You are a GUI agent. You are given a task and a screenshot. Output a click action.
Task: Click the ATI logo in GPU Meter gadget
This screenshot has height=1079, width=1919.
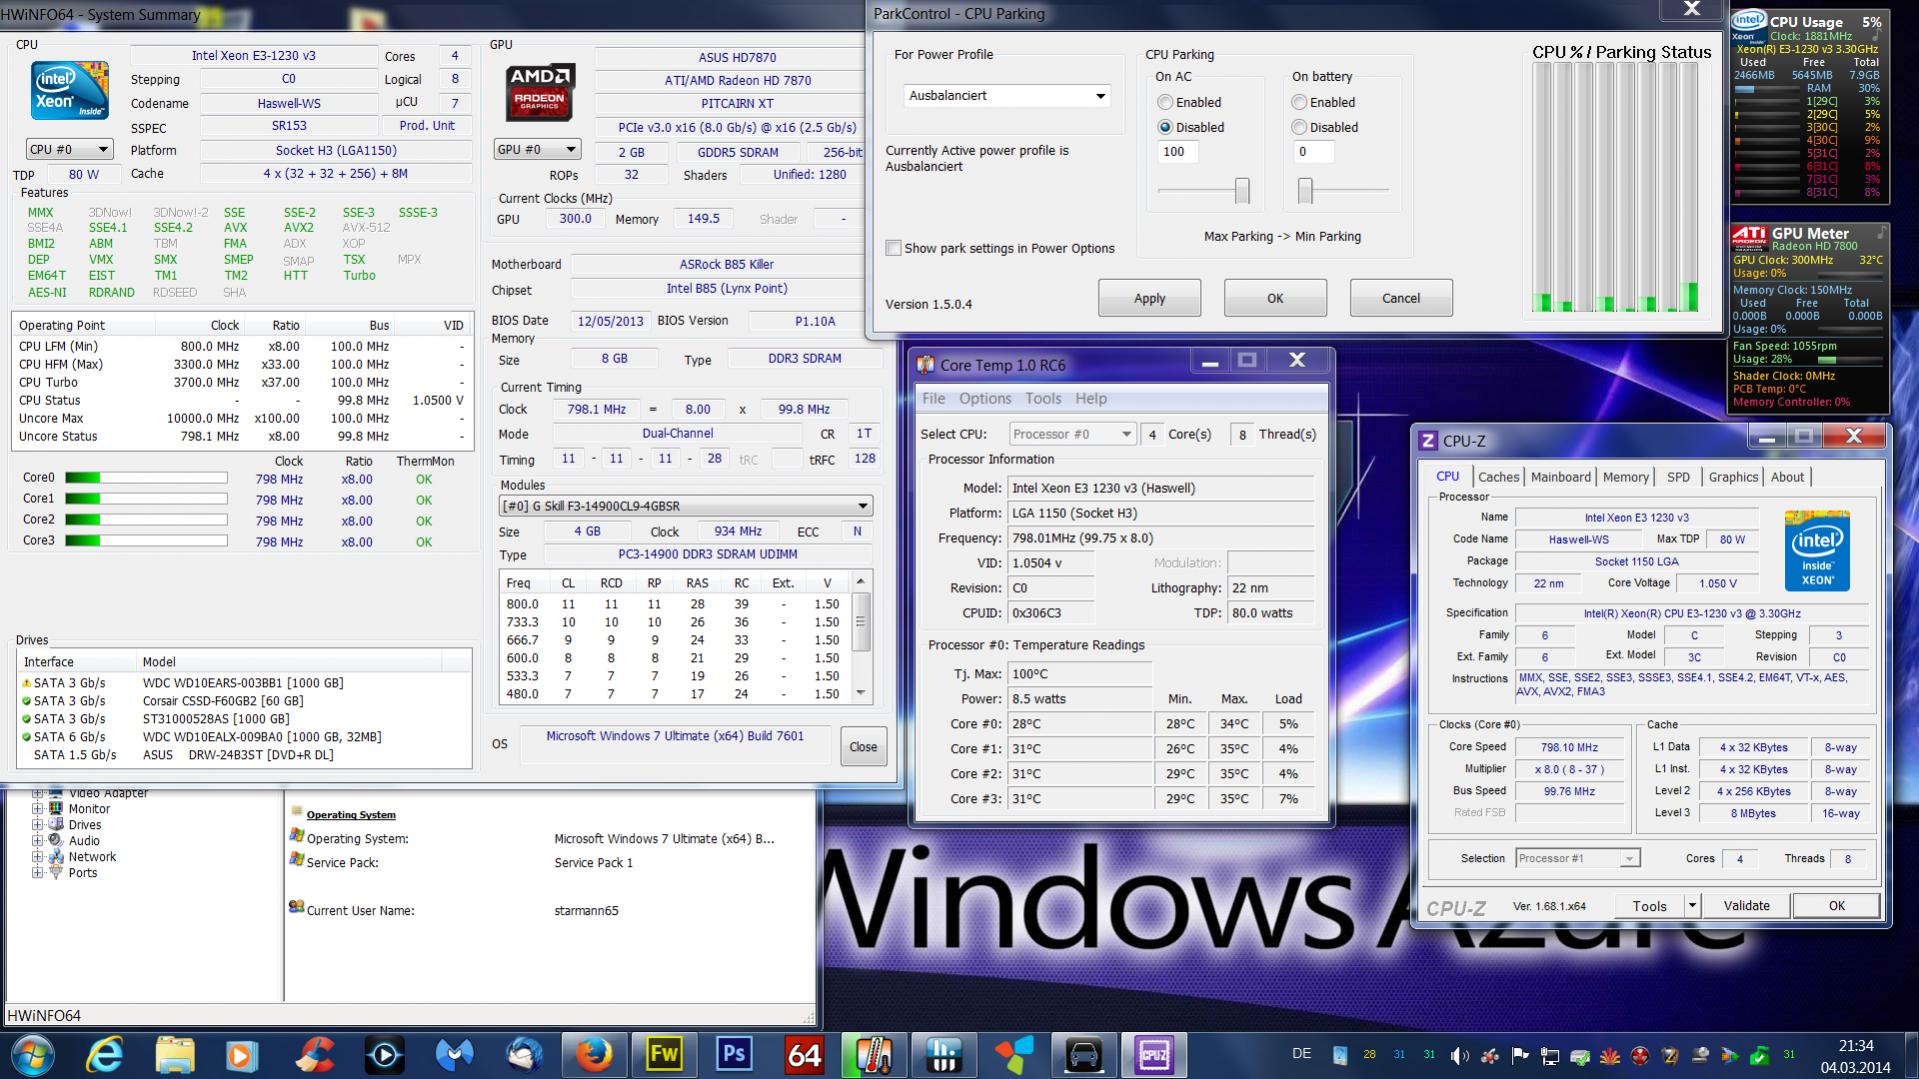pos(1749,236)
